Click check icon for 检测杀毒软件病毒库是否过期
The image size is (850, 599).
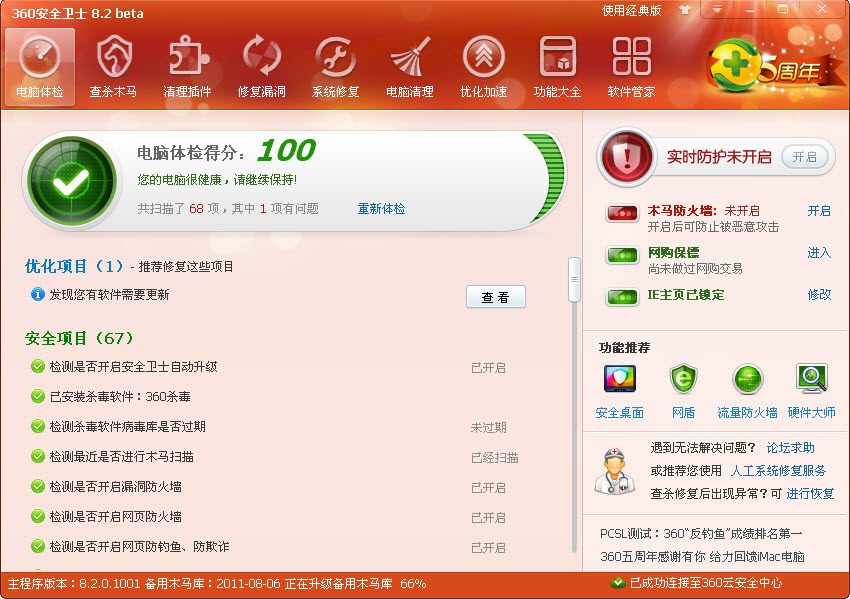coord(37,427)
